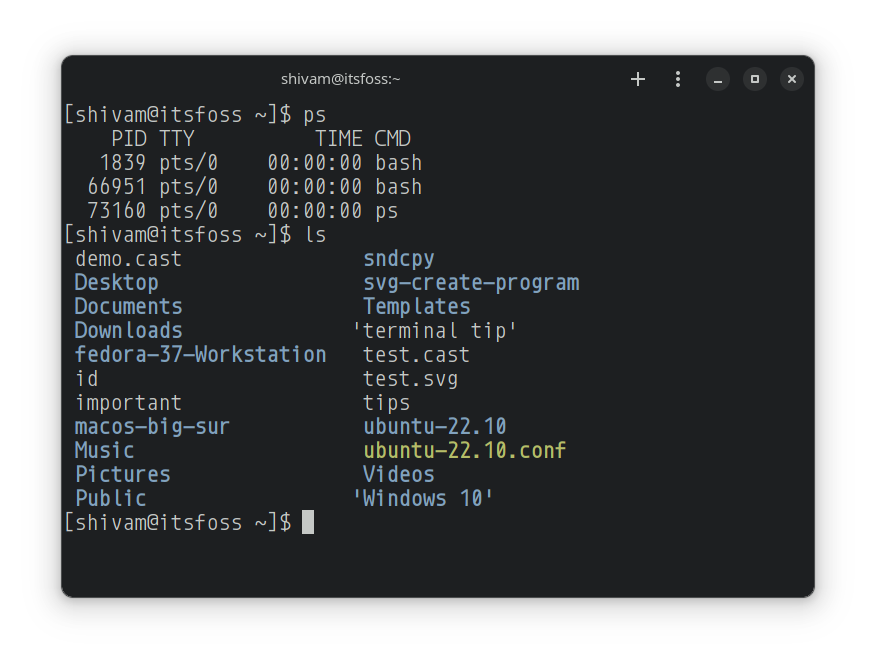Image resolution: width=876 pixels, height=665 pixels.
Task: Open the hamburger menu with three vertical dots
Action: (677, 78)
